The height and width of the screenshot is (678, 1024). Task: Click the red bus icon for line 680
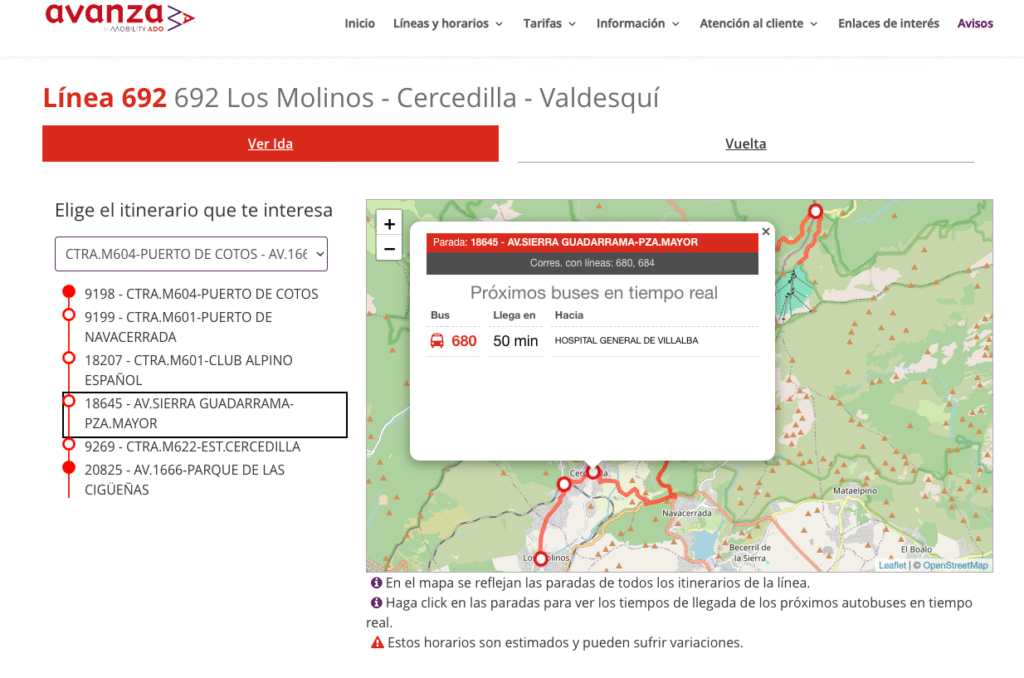(x=437, y=341)
